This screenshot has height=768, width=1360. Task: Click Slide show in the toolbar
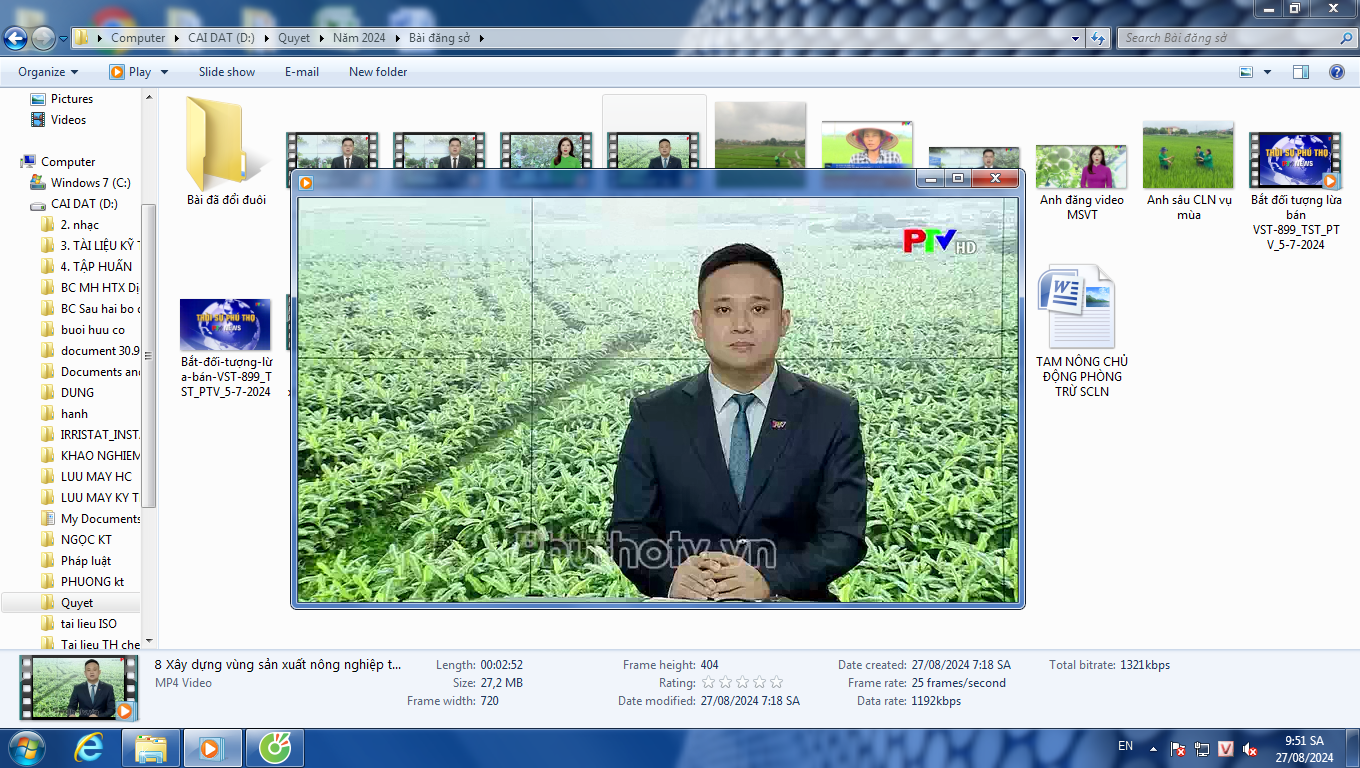click(226, 72)
